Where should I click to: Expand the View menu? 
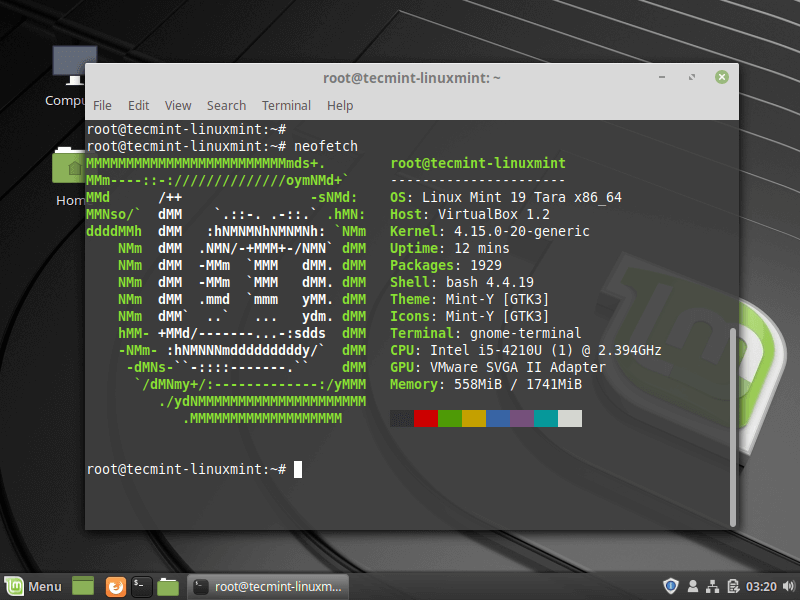pyautogui.click(x=178, y=105)
